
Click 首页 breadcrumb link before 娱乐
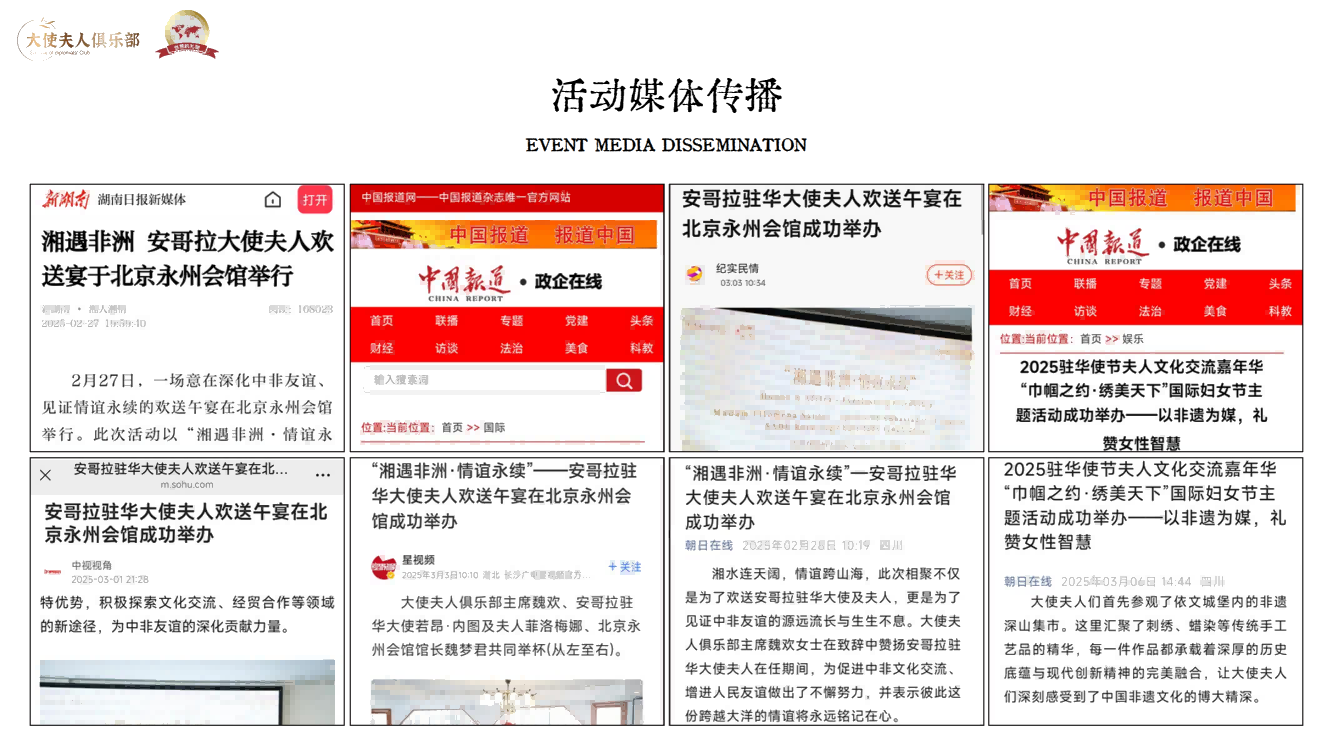click(x=1090, y=339)
